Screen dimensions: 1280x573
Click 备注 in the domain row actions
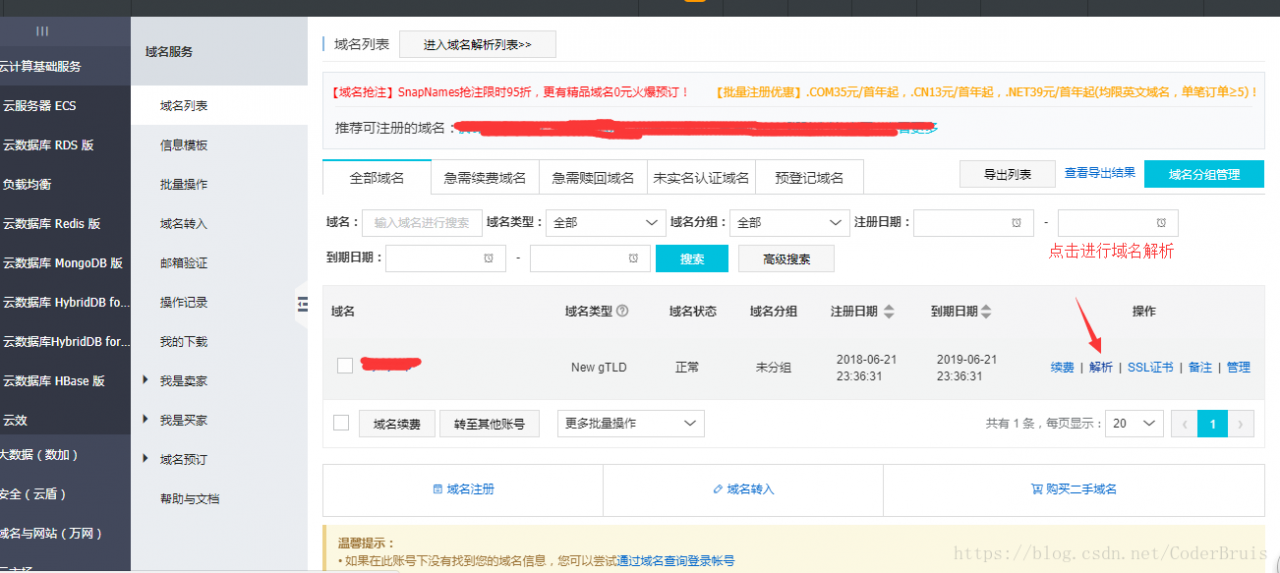1200,367
